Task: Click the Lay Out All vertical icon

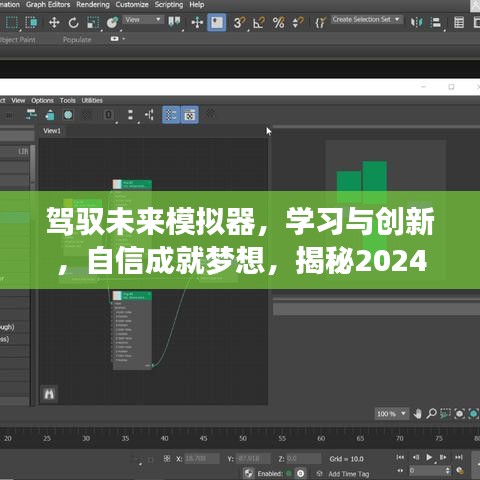Action: click(x=130, y=115)
